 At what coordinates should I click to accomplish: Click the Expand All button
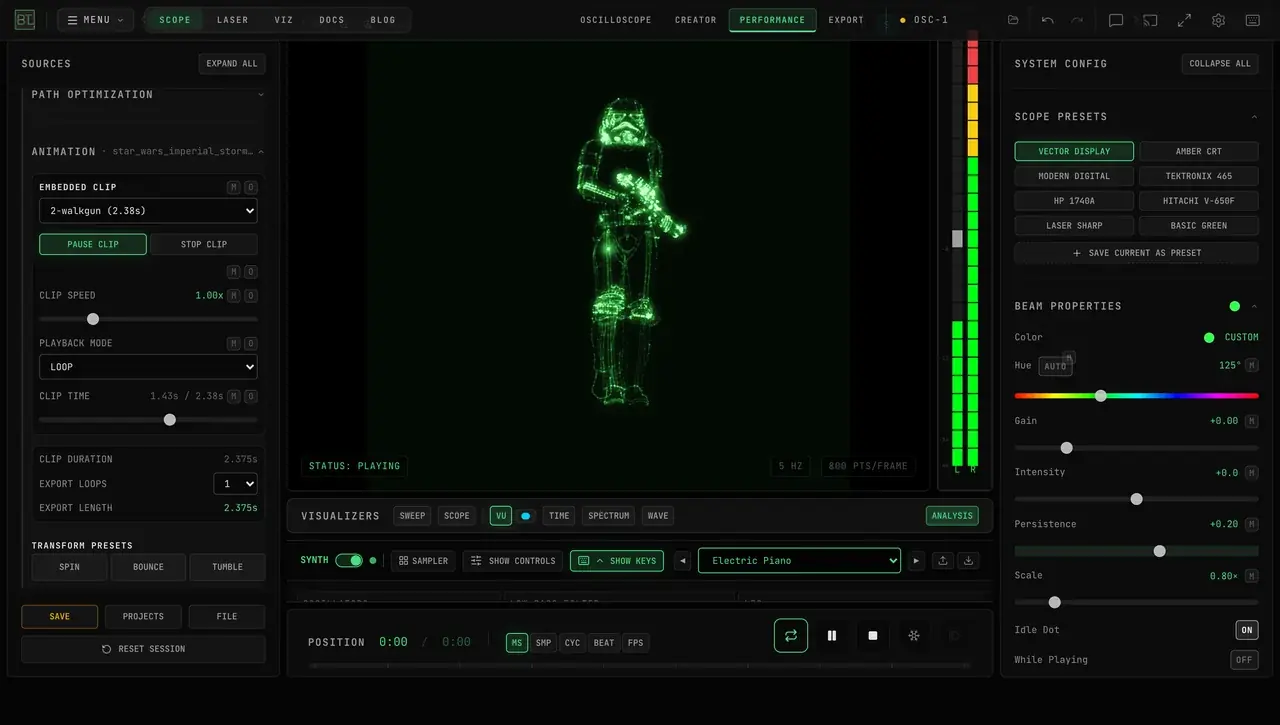tap(232, 64)
